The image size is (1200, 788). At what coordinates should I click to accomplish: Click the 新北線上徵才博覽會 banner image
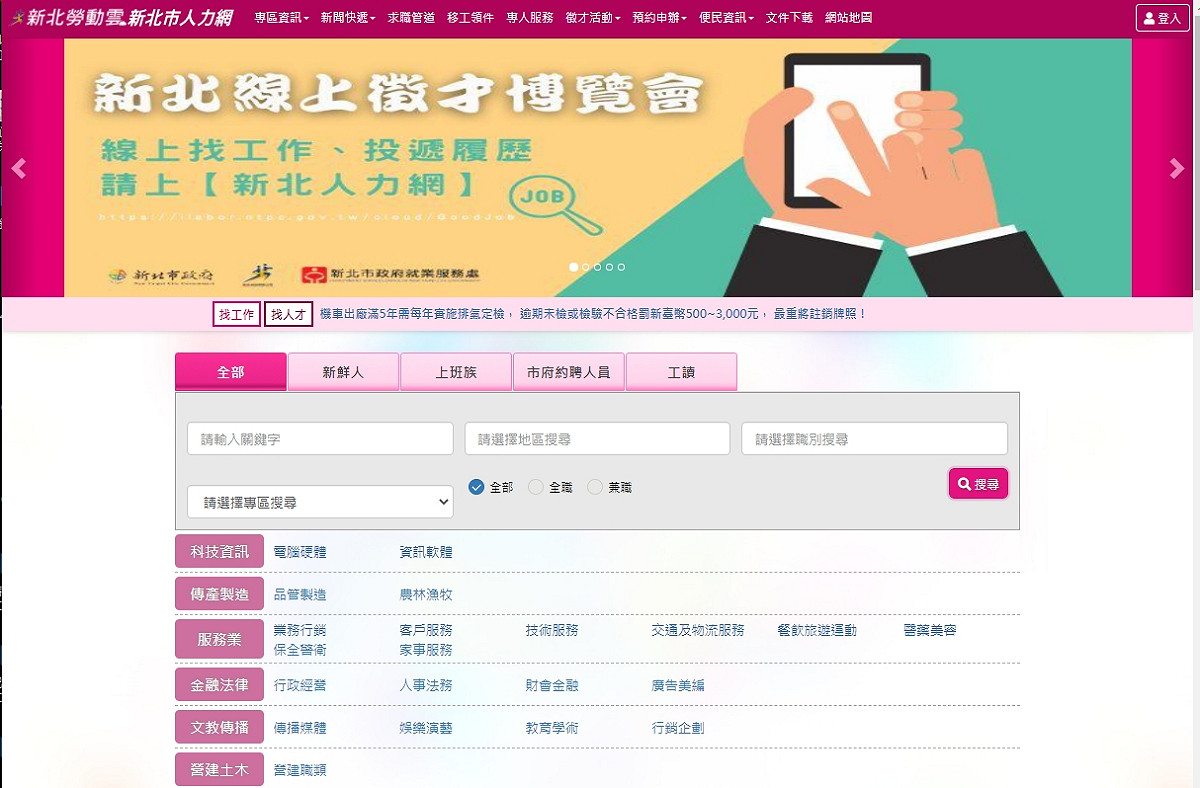pyautogui.click(x=598, y=168)
